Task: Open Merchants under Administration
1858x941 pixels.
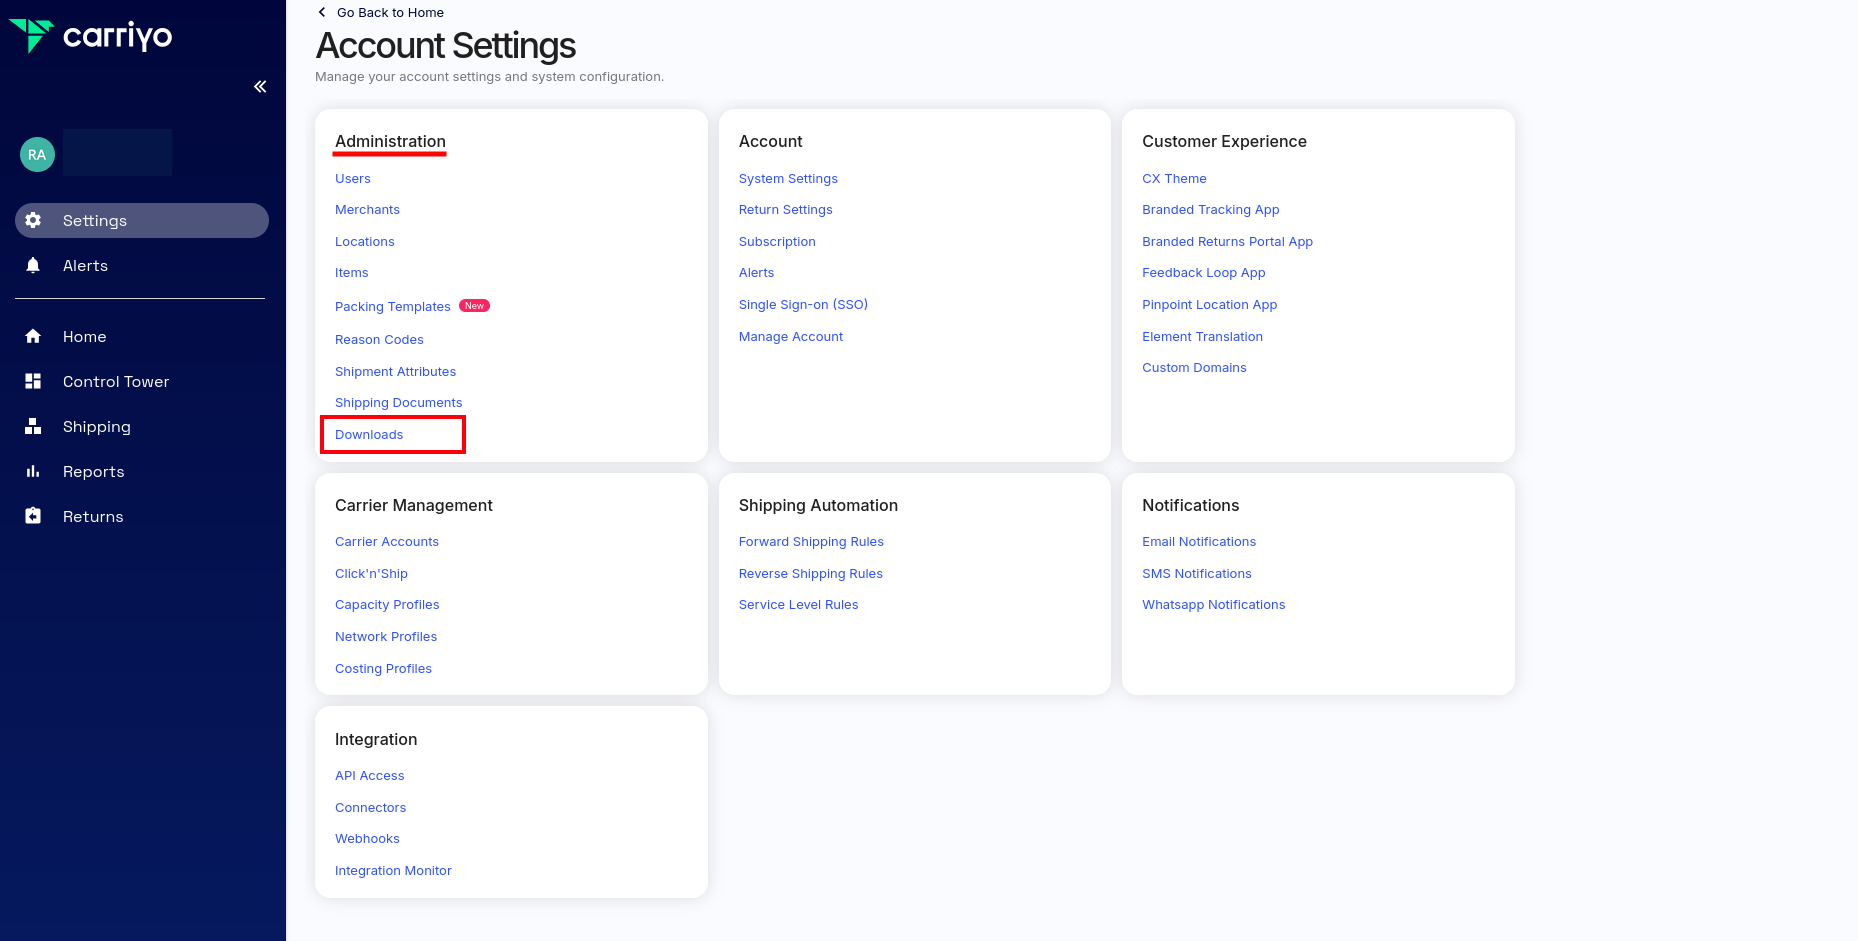Action: tap(367, 209)
